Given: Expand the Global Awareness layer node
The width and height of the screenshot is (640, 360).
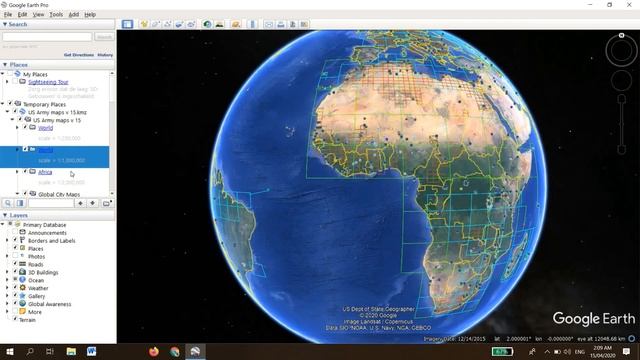Looking at the screenshot, I should coord(7,304).
